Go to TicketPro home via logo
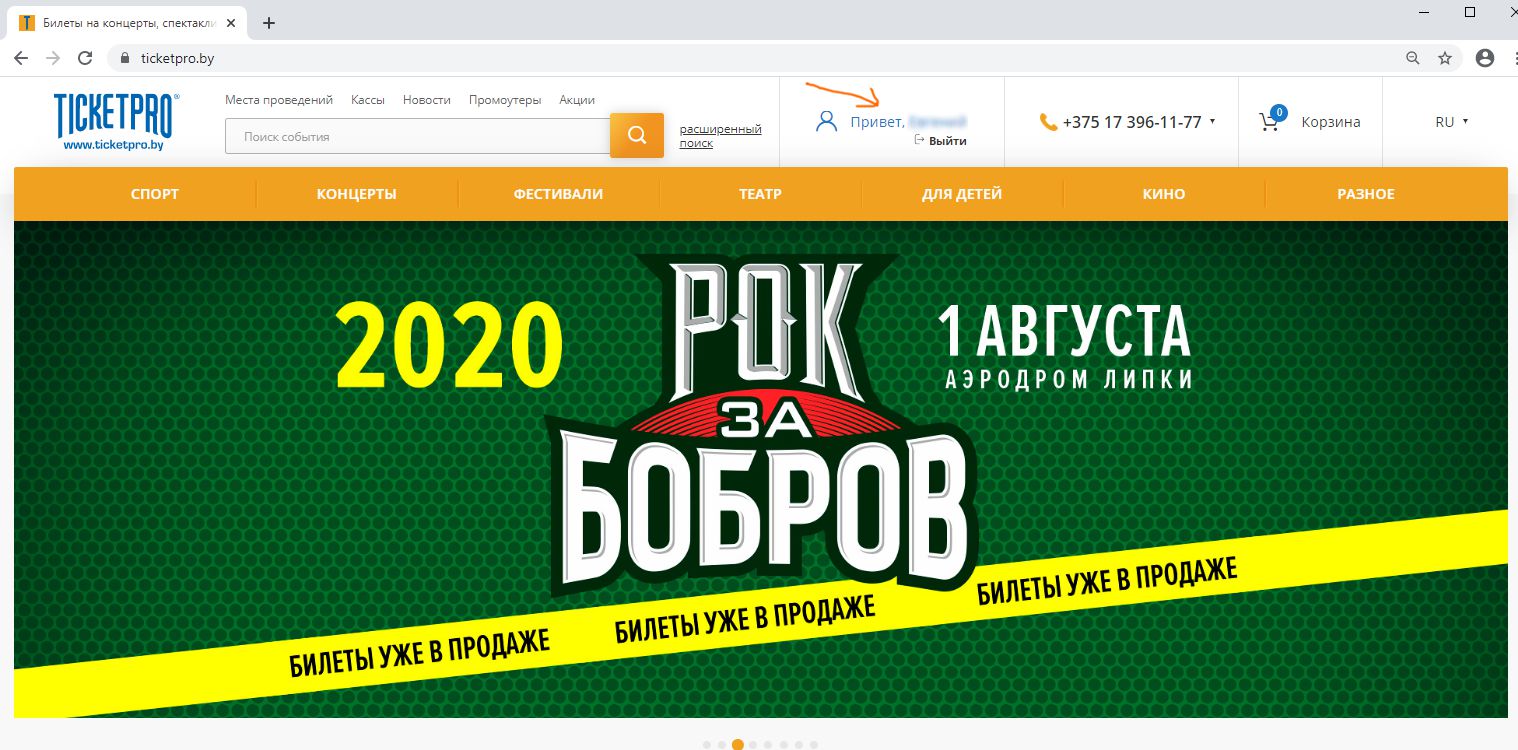Viewport: 1518px width, 750px height. (116, 122)
